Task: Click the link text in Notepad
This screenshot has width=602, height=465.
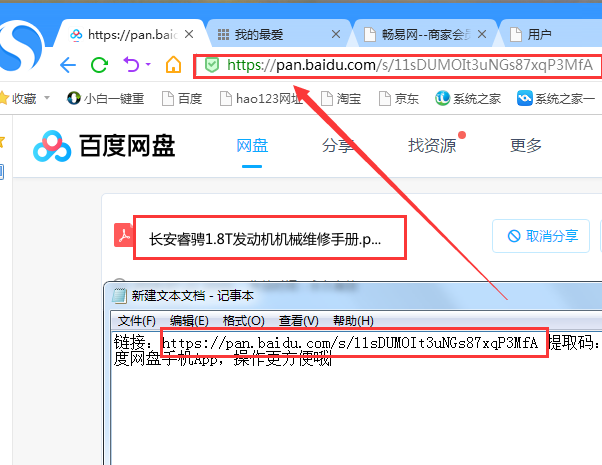Action: (x=350, y=343)
